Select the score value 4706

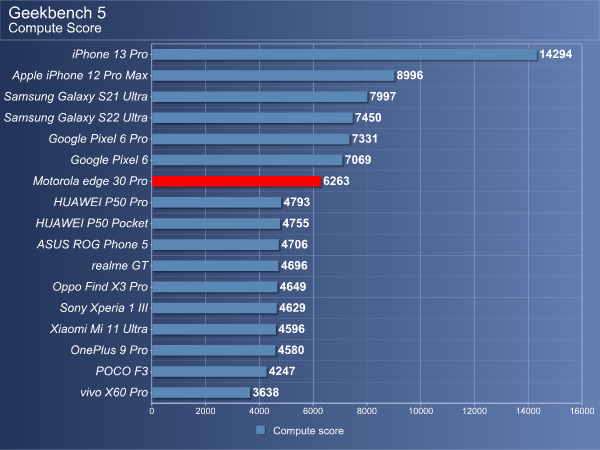pos(294,245)
